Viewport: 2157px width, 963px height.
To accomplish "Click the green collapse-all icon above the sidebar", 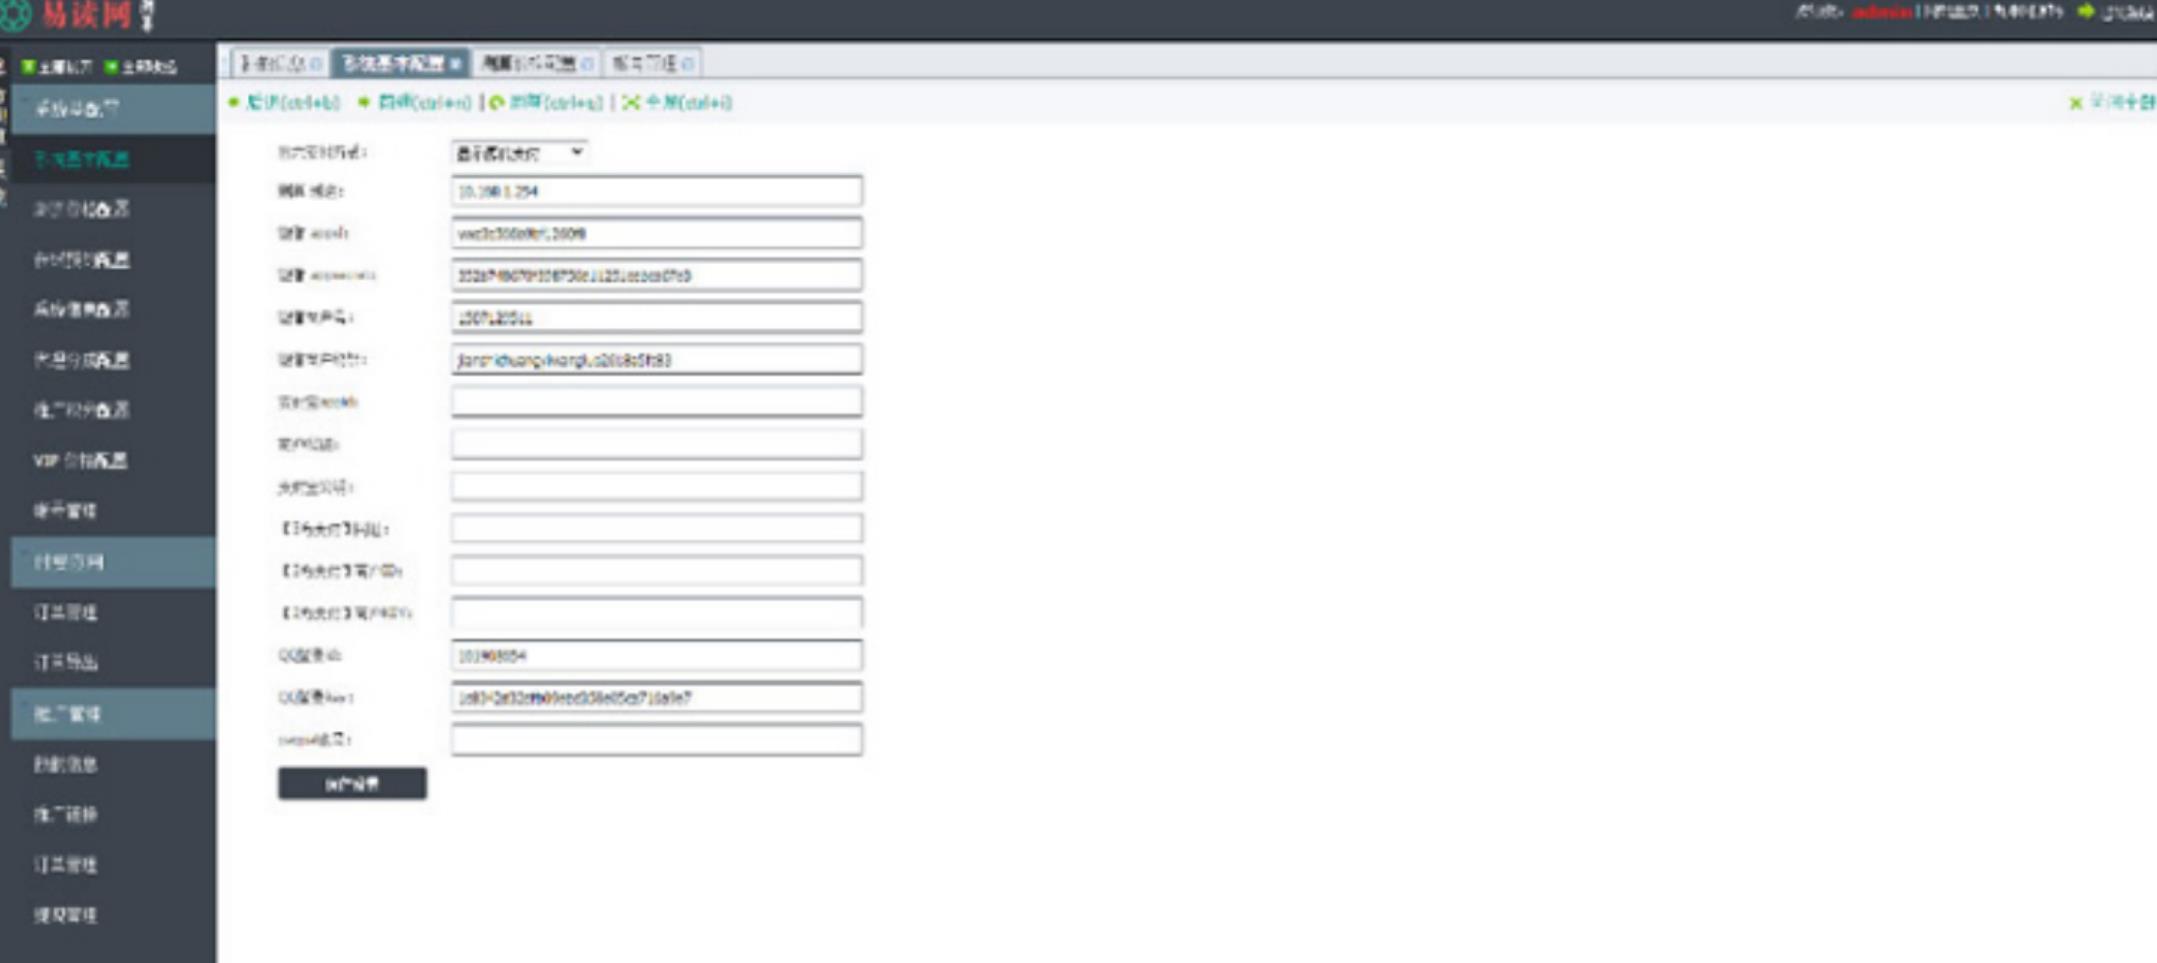I will tap(111, 67).
